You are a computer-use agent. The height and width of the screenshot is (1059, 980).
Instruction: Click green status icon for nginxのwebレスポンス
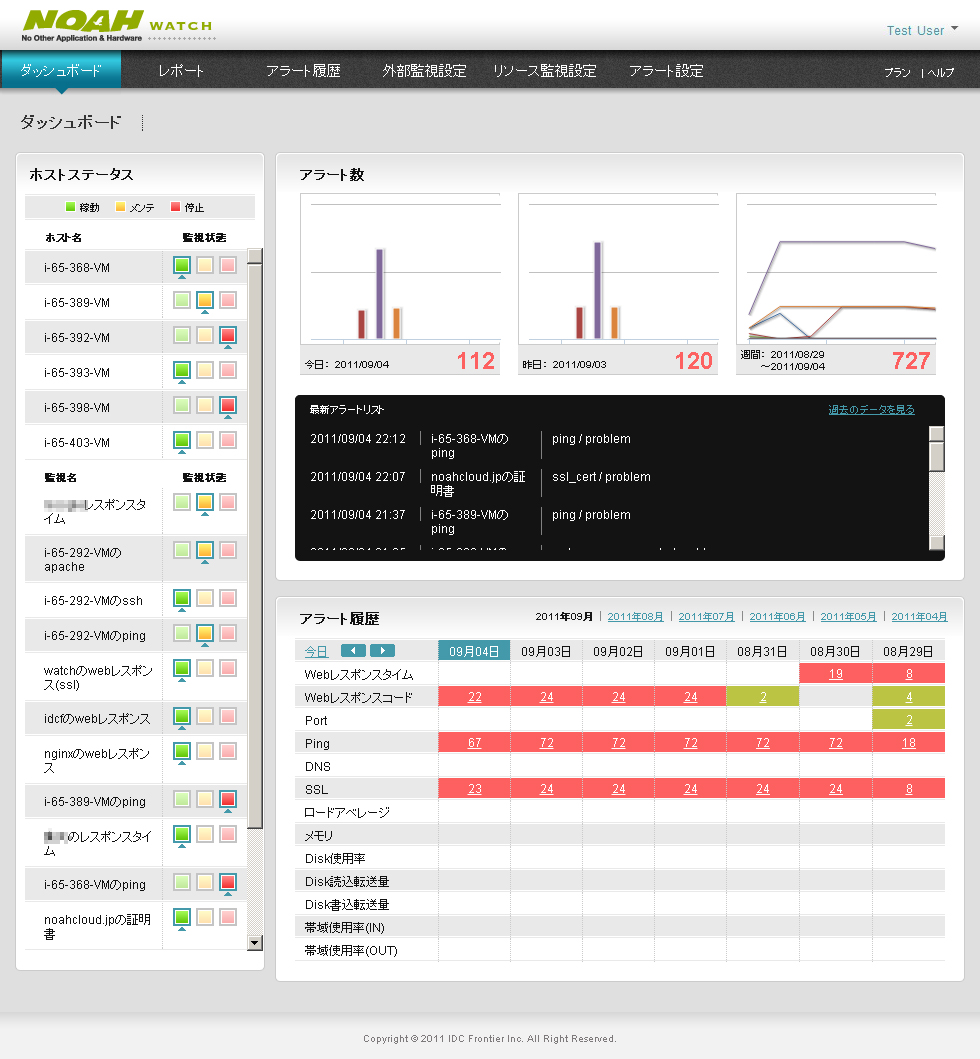point(182,751)
